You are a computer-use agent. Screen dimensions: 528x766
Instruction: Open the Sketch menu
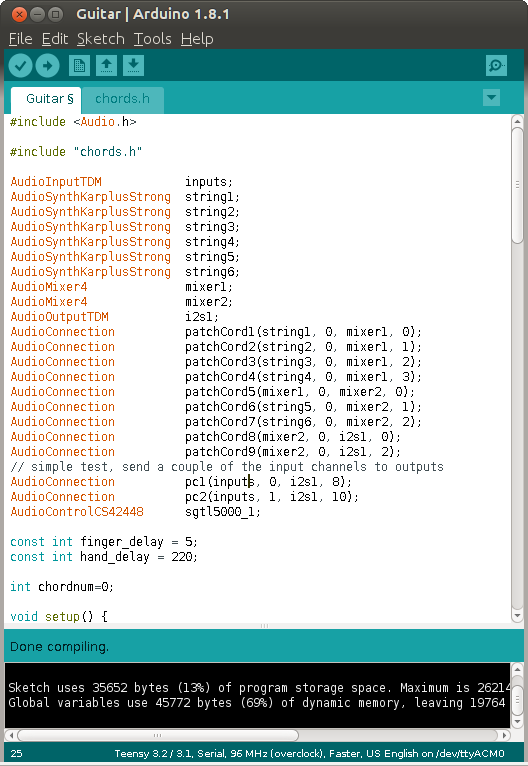pos(101,39)
